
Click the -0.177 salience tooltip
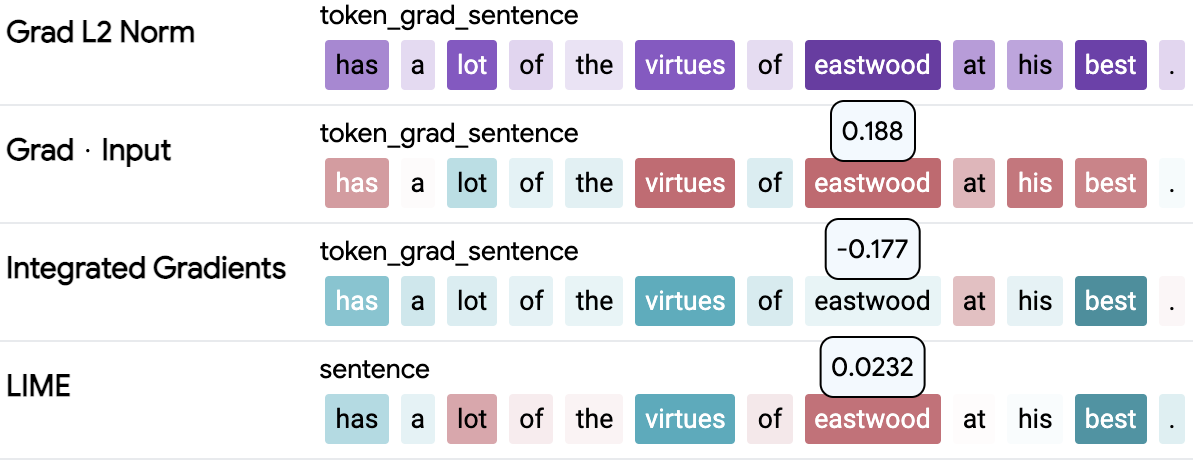click(x=872, y=249)
